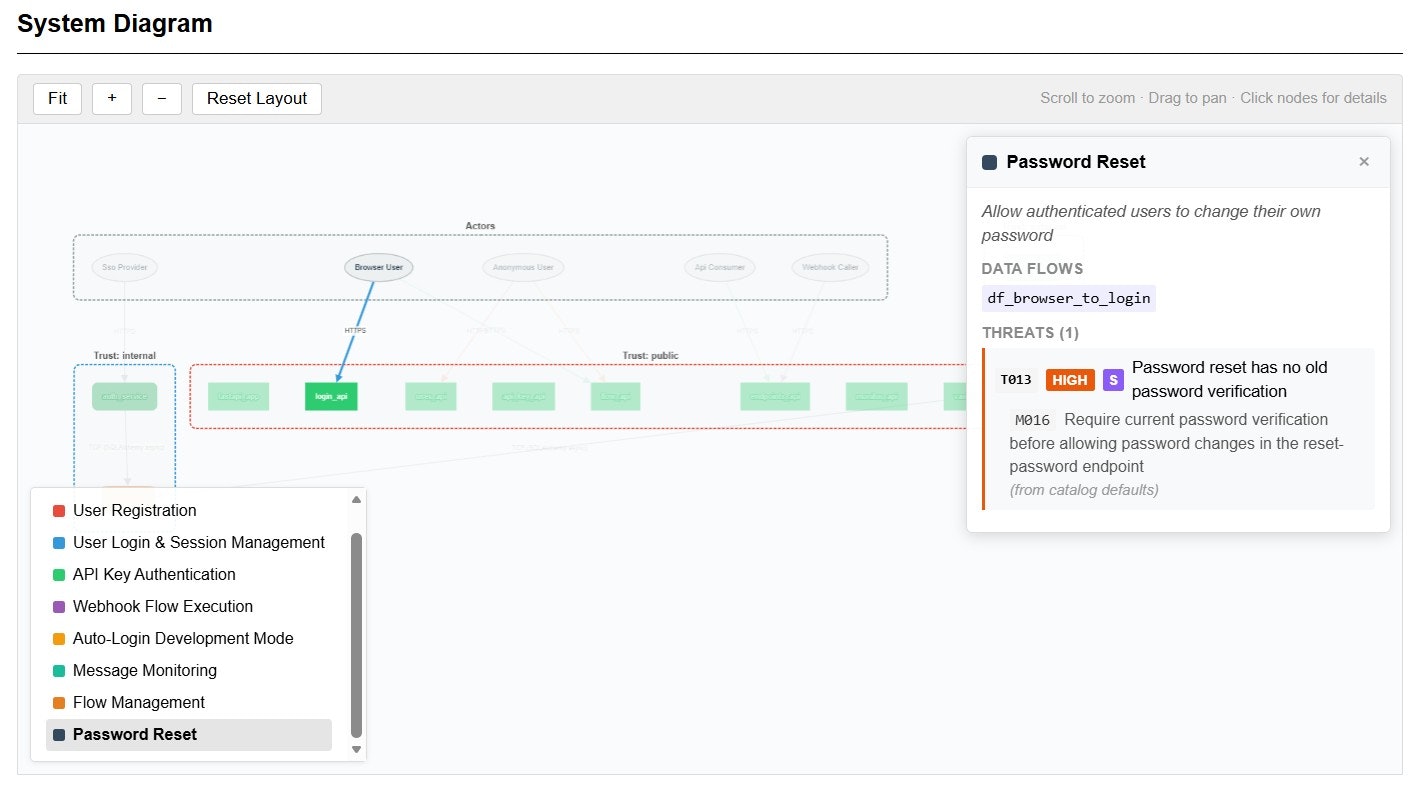Click the df_browser_to_login data flow chip
1420x785 pixels.
[x=1068, y=297]
